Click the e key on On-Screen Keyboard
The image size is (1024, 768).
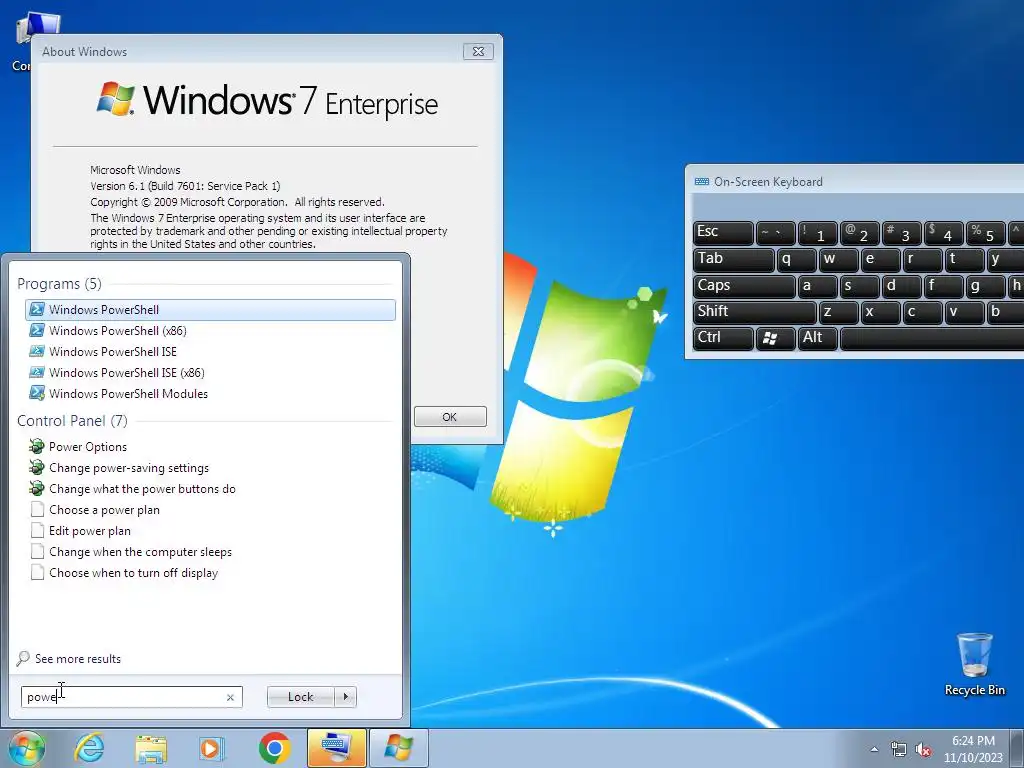click(x=880, y=259)
